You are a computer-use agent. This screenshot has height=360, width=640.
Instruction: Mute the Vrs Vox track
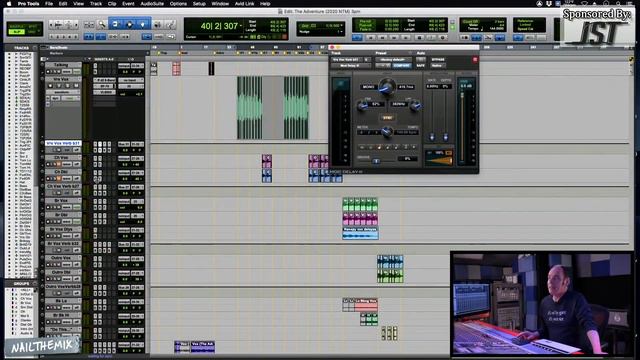76,86
